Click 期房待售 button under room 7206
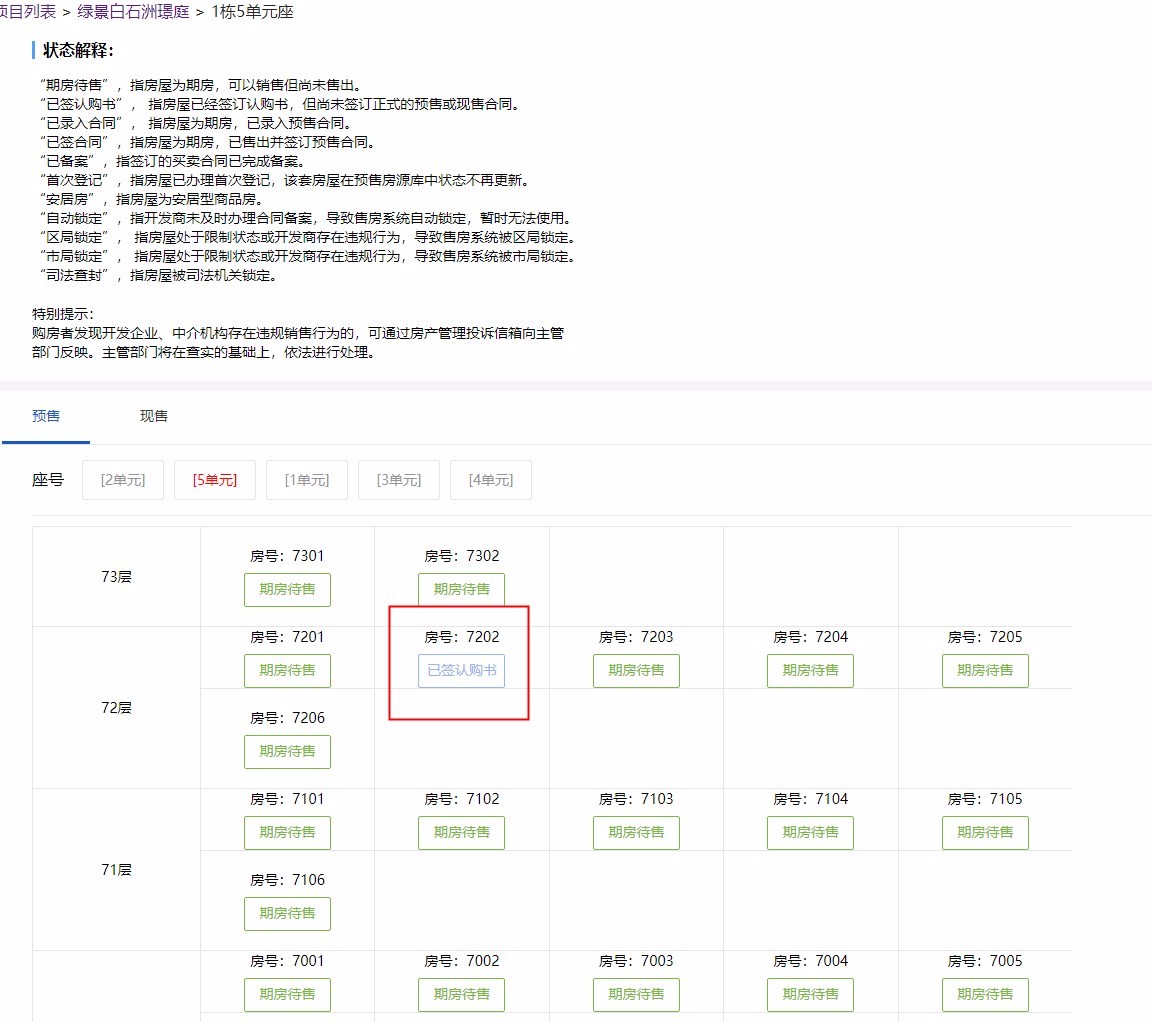Viewport: 1152px width, 1022px height. click(287, 752)
